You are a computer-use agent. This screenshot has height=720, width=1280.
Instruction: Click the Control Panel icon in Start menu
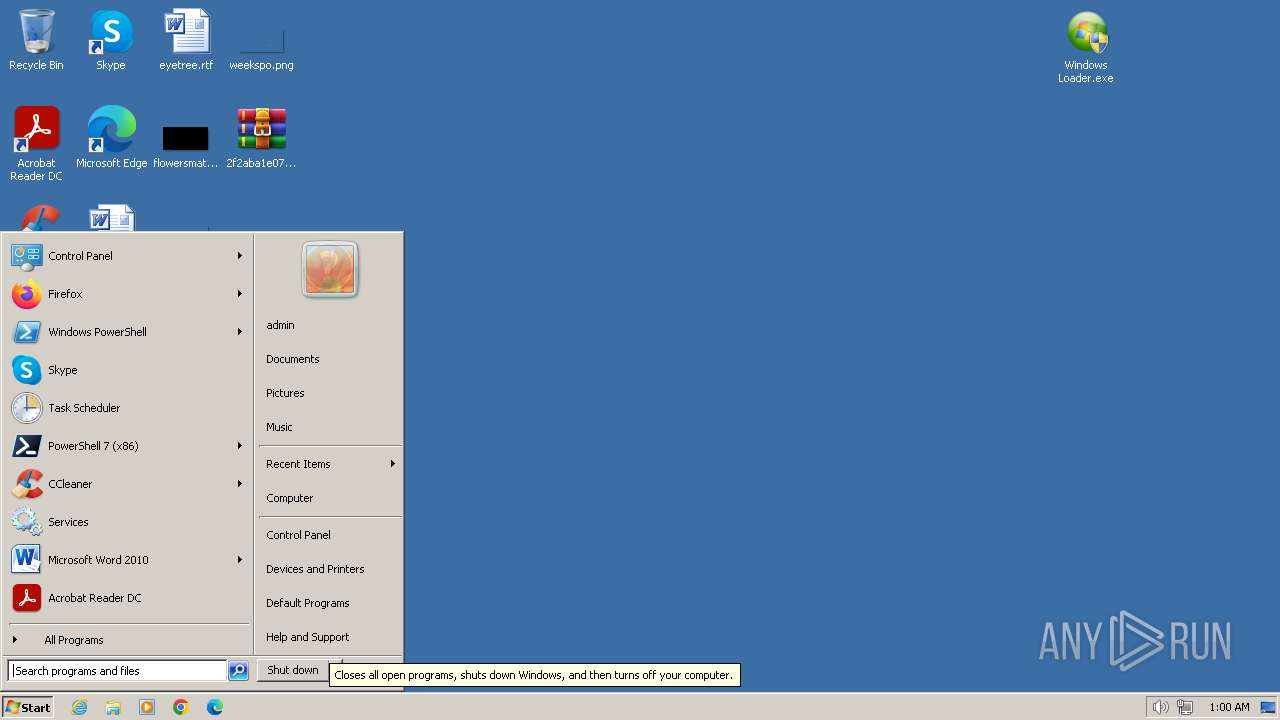pos(26,256)
